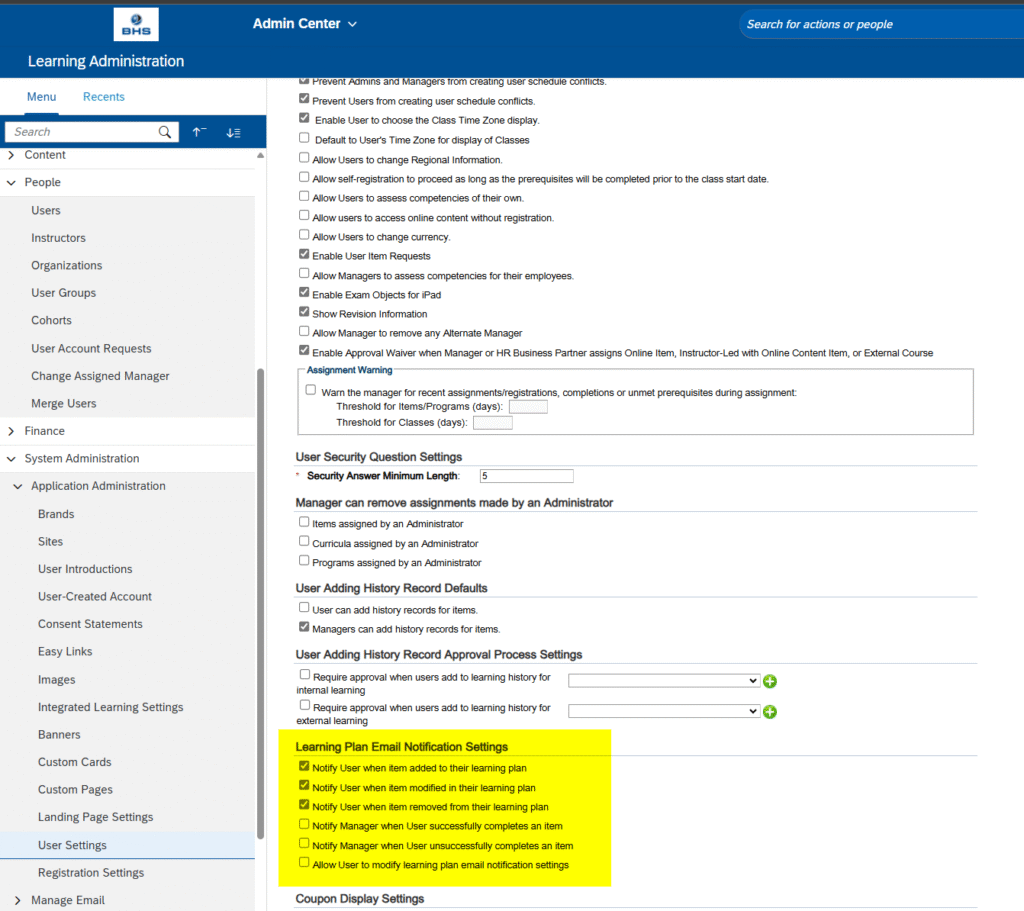The height and width of the screenshot is (911, 1024).
Task: Collapse all menu items using the up-arrow icon
Action: coord(199,132)
